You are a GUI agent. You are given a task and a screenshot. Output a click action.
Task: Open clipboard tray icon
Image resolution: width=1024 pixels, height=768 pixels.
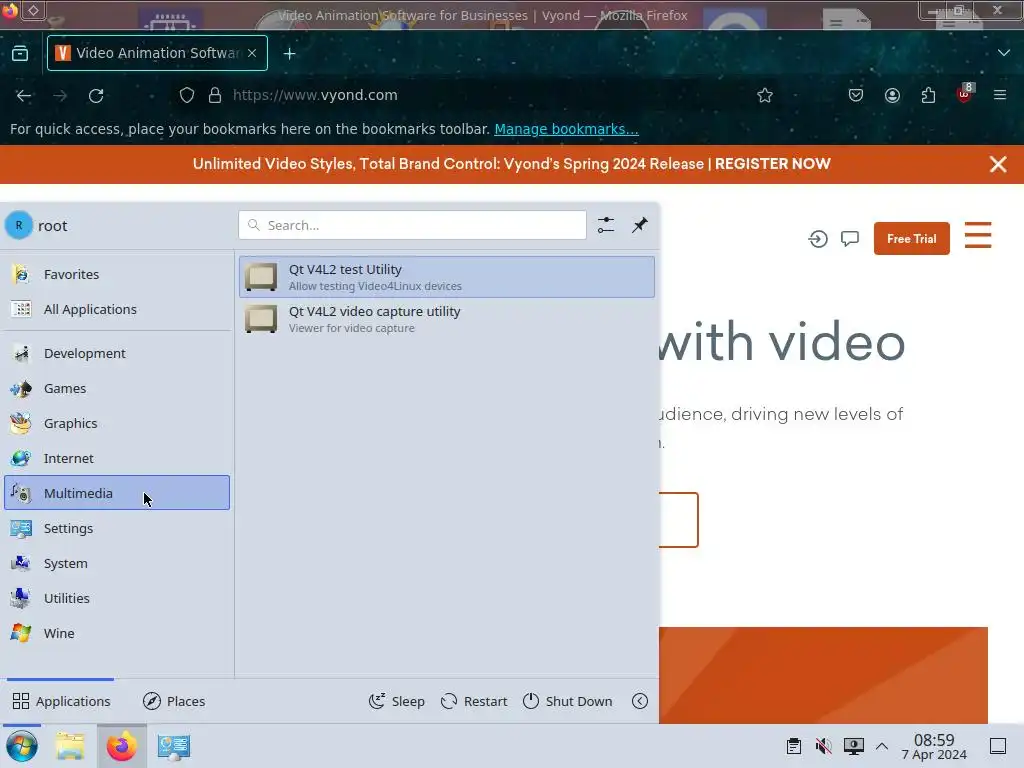click(x=793, y=746)
